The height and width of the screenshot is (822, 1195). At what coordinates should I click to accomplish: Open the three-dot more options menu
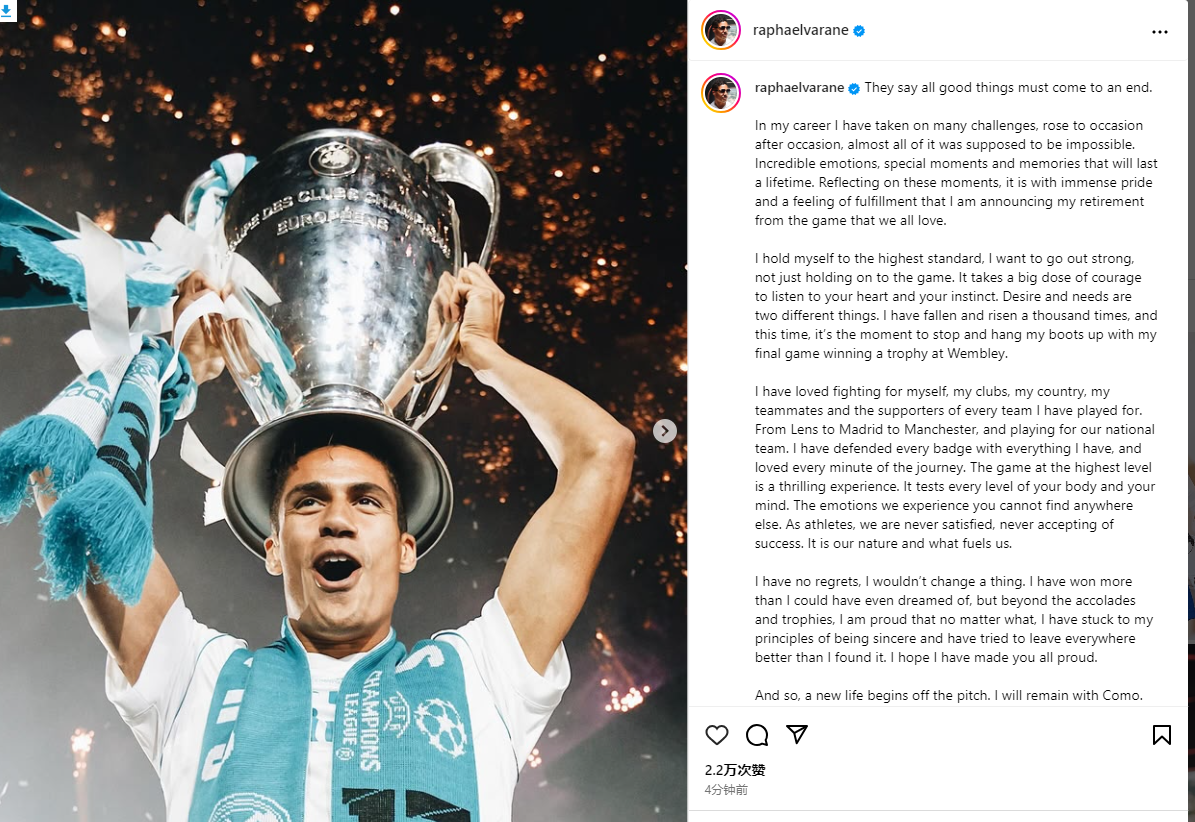pyautogui.click(x=1160, y=32)
